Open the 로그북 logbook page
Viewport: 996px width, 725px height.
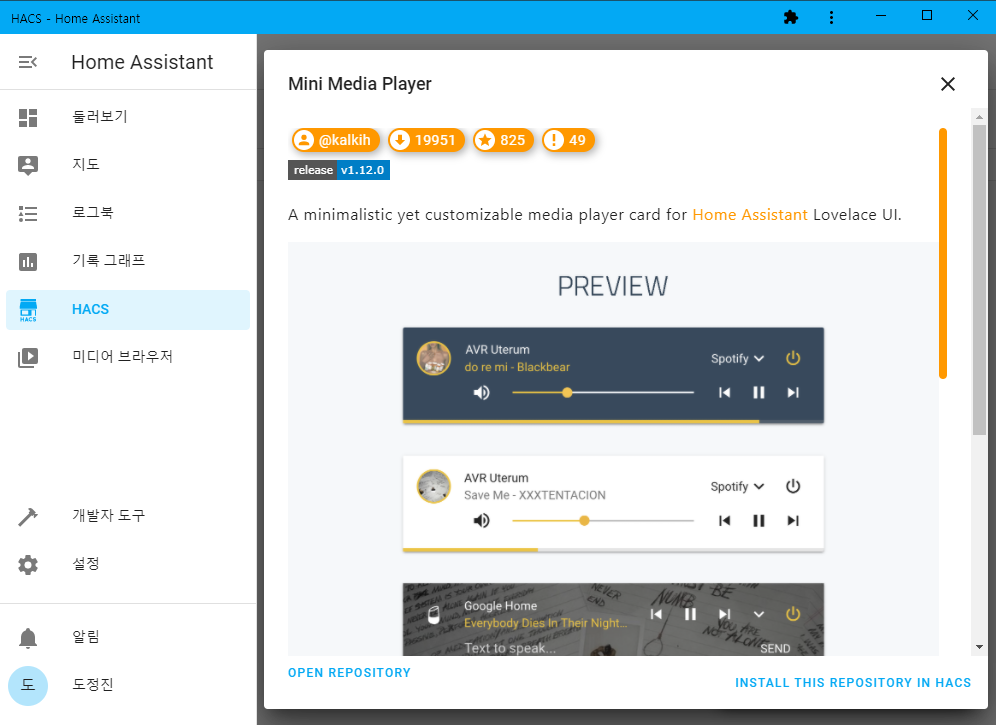coord(128,213)
